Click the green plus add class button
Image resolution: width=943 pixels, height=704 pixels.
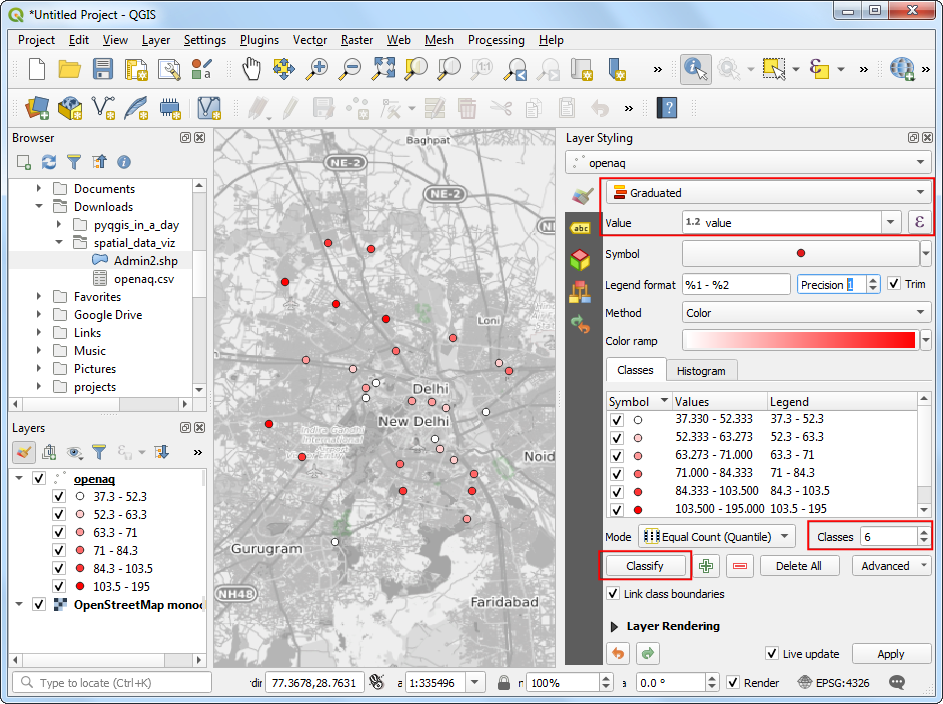pyautogui.click(x=707, y=566)
